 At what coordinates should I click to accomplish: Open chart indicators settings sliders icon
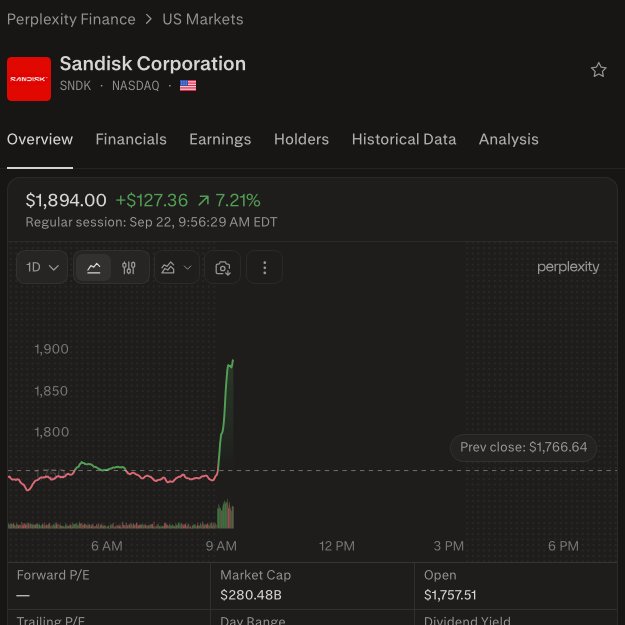pyautogui.click(x=128, y=267)
